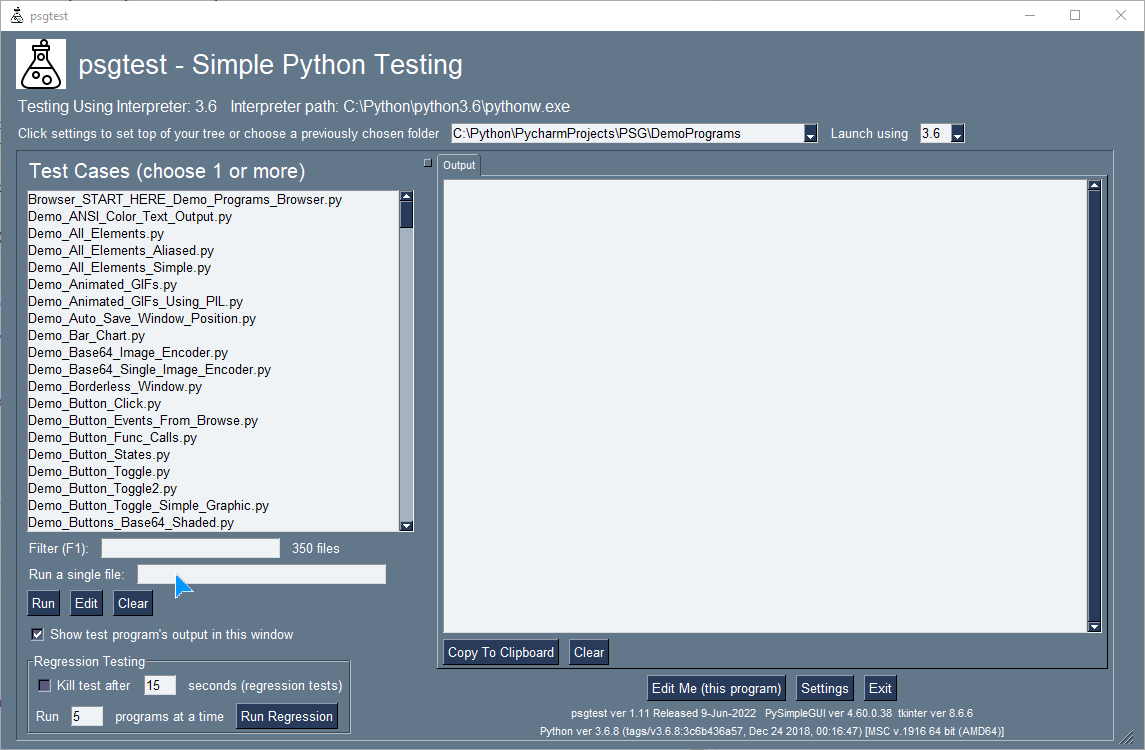Click the psgtest flask logo image
Screen dimensions: 1145x750
point(41,64)
